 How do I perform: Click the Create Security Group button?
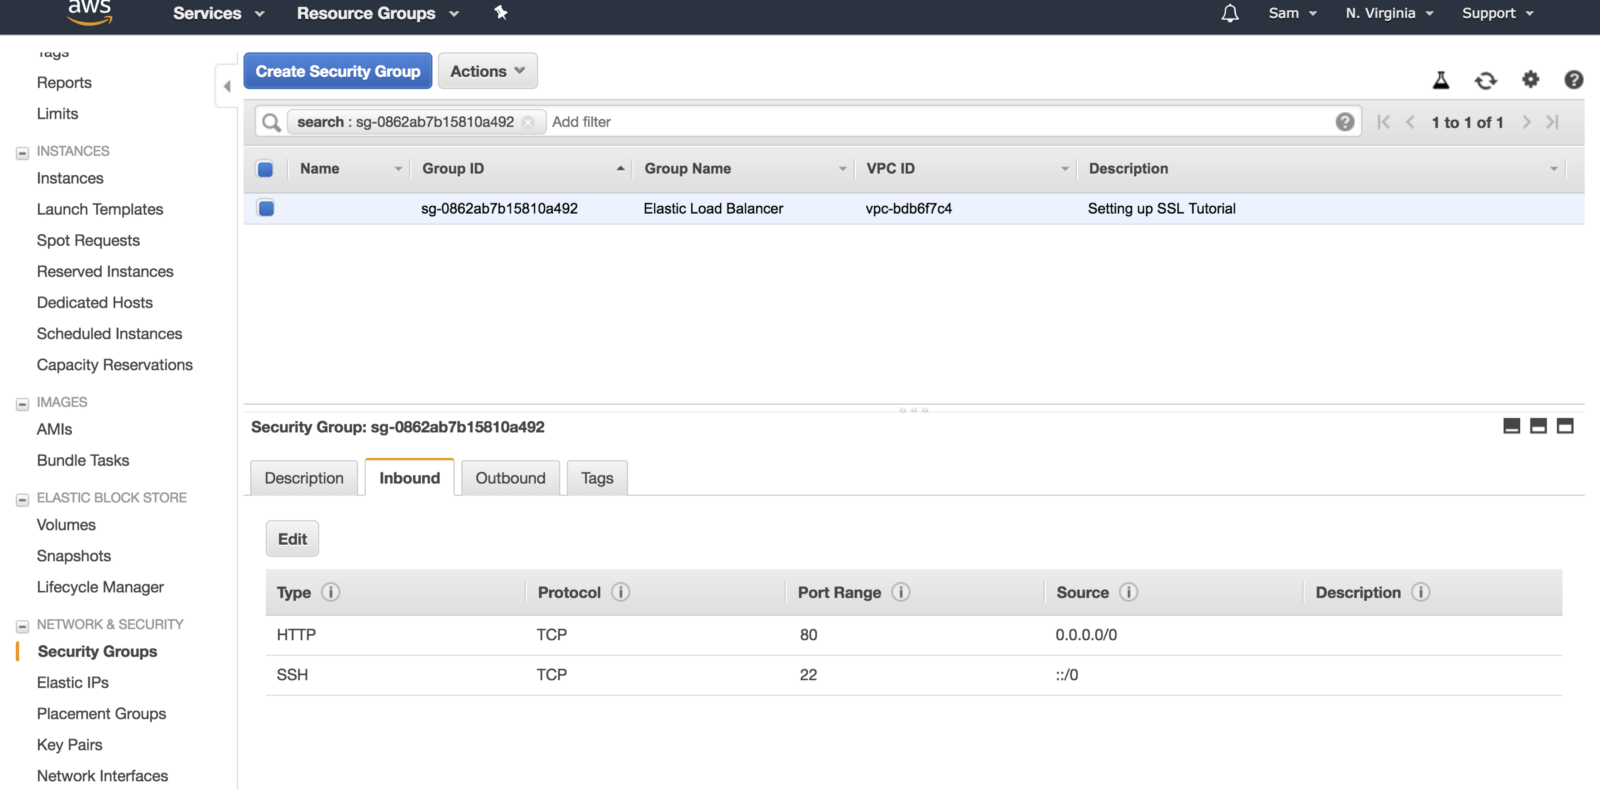338,71
